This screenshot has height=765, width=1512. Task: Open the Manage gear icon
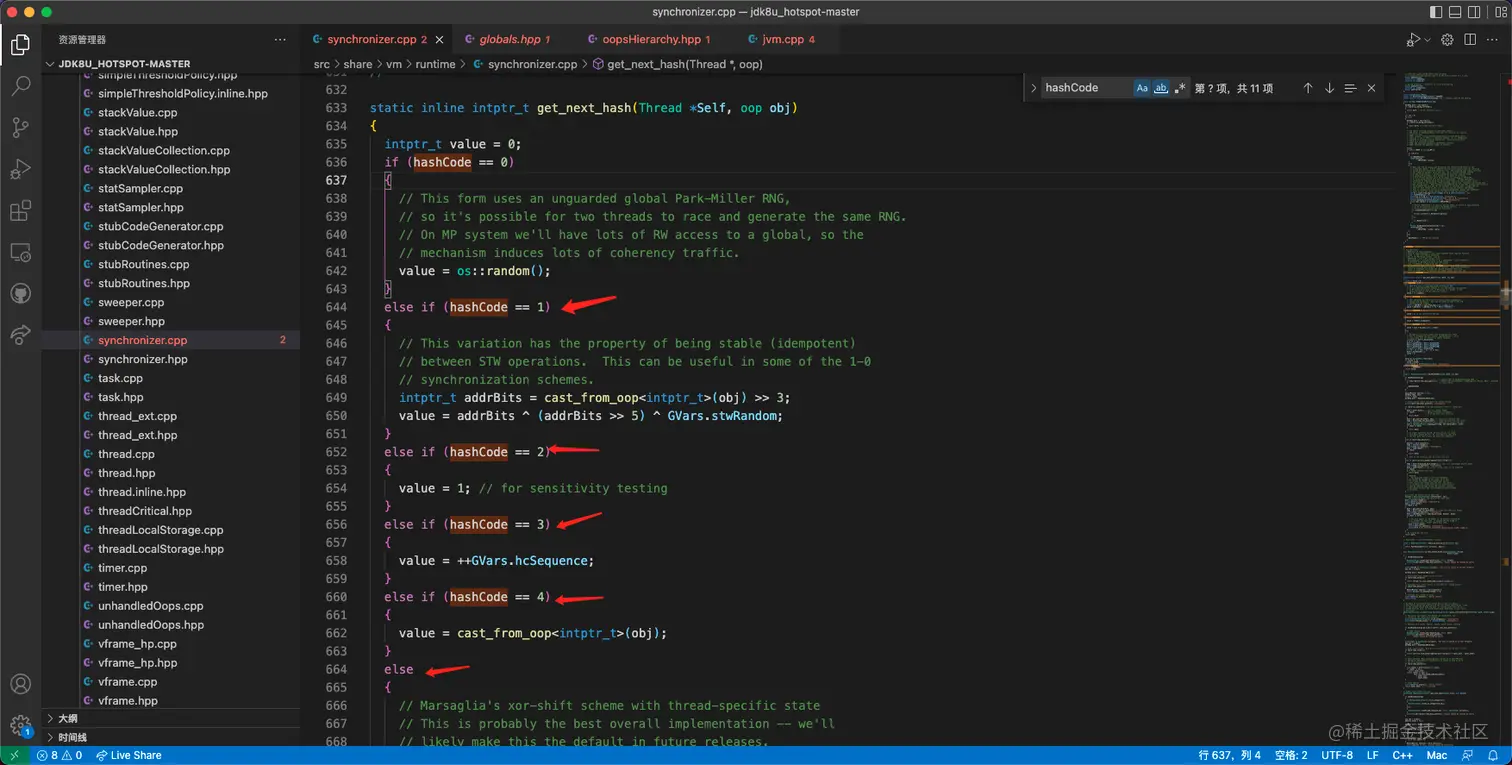tap(20, 725)
